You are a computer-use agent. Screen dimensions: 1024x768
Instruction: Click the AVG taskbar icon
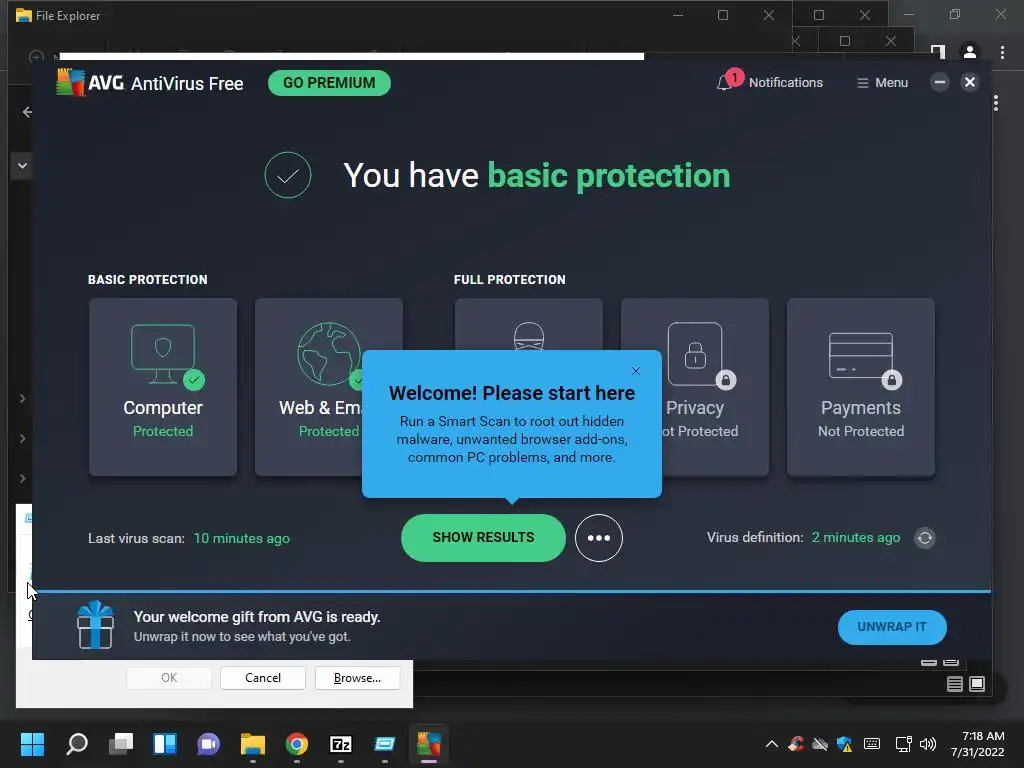[428, 744]
